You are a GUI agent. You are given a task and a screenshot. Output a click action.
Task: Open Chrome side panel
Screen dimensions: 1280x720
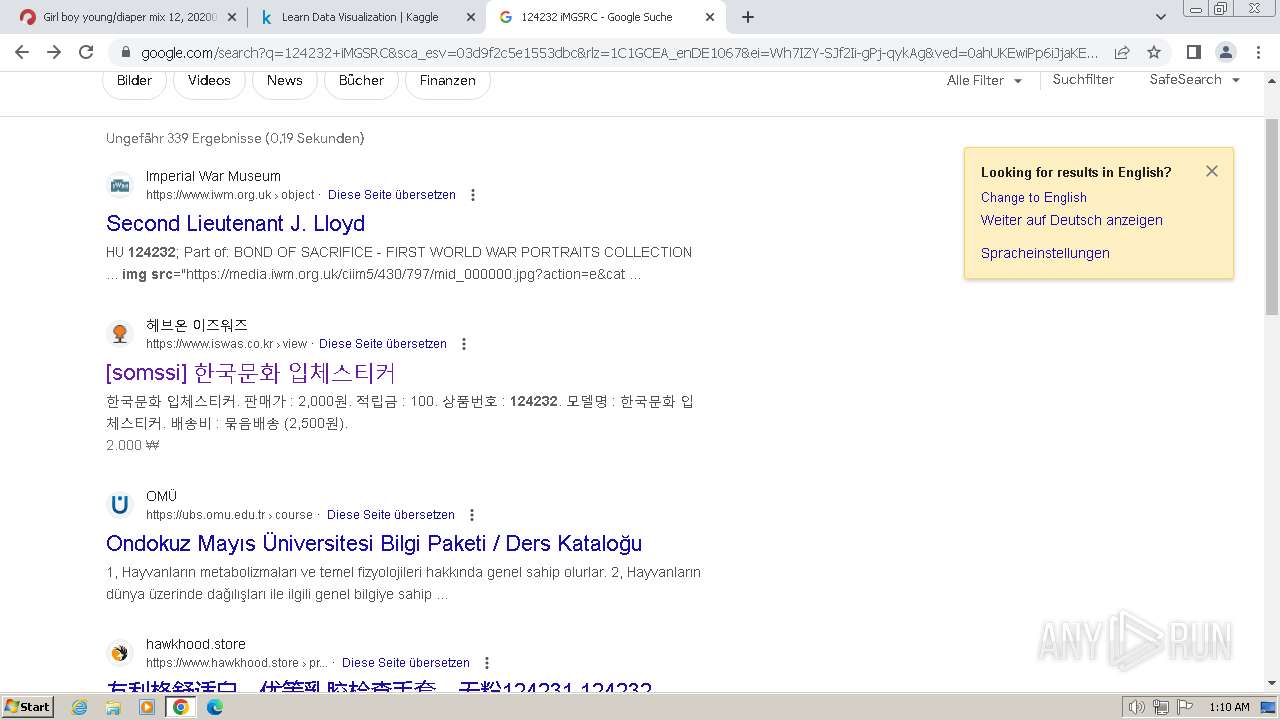tap(1193, 53)
